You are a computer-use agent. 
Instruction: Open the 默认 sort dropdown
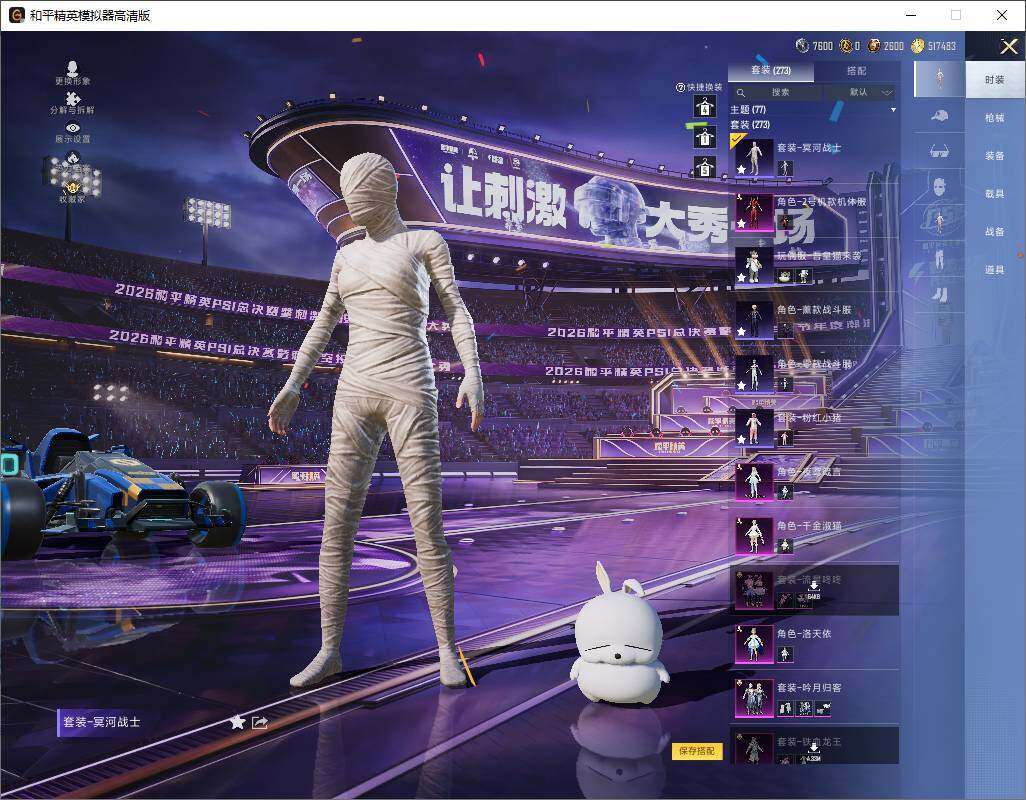pos(860,93)
